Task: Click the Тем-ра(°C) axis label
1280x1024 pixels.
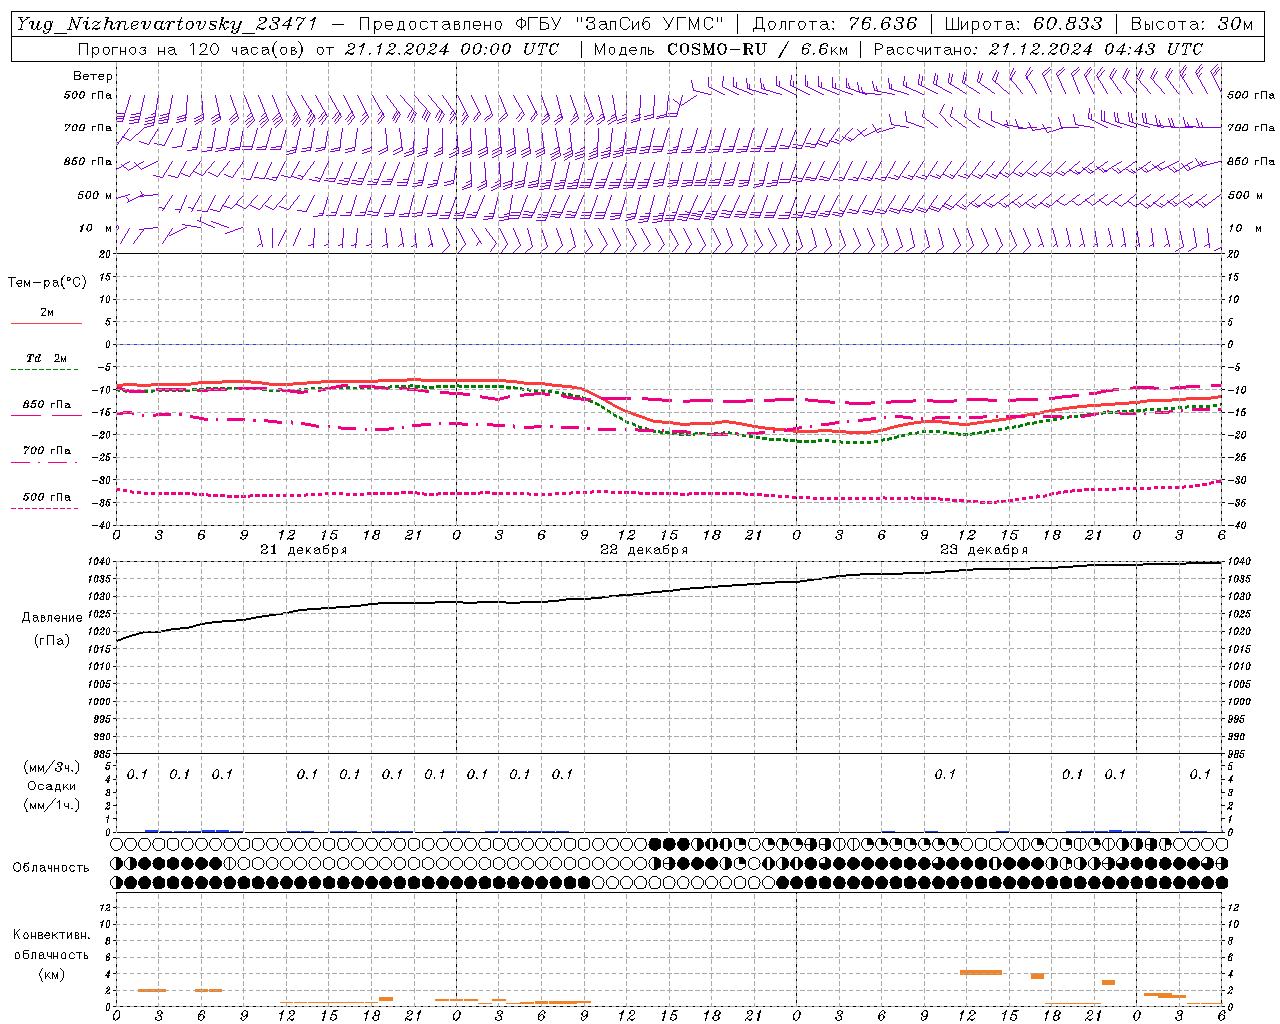Action: [47, 283]
